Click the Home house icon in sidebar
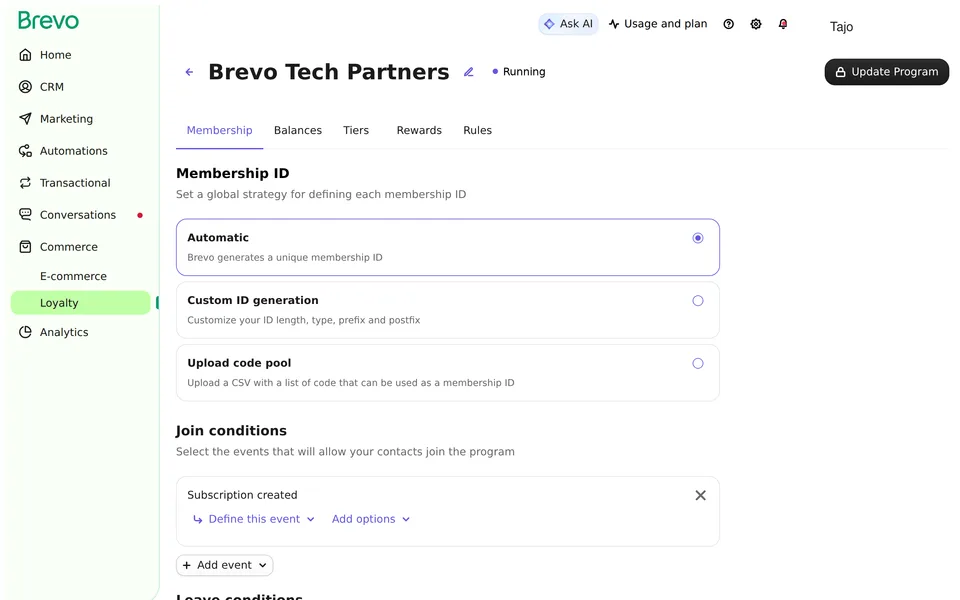Image resolution: width=960 pixels, height=600 pixels. pos(25,55)
